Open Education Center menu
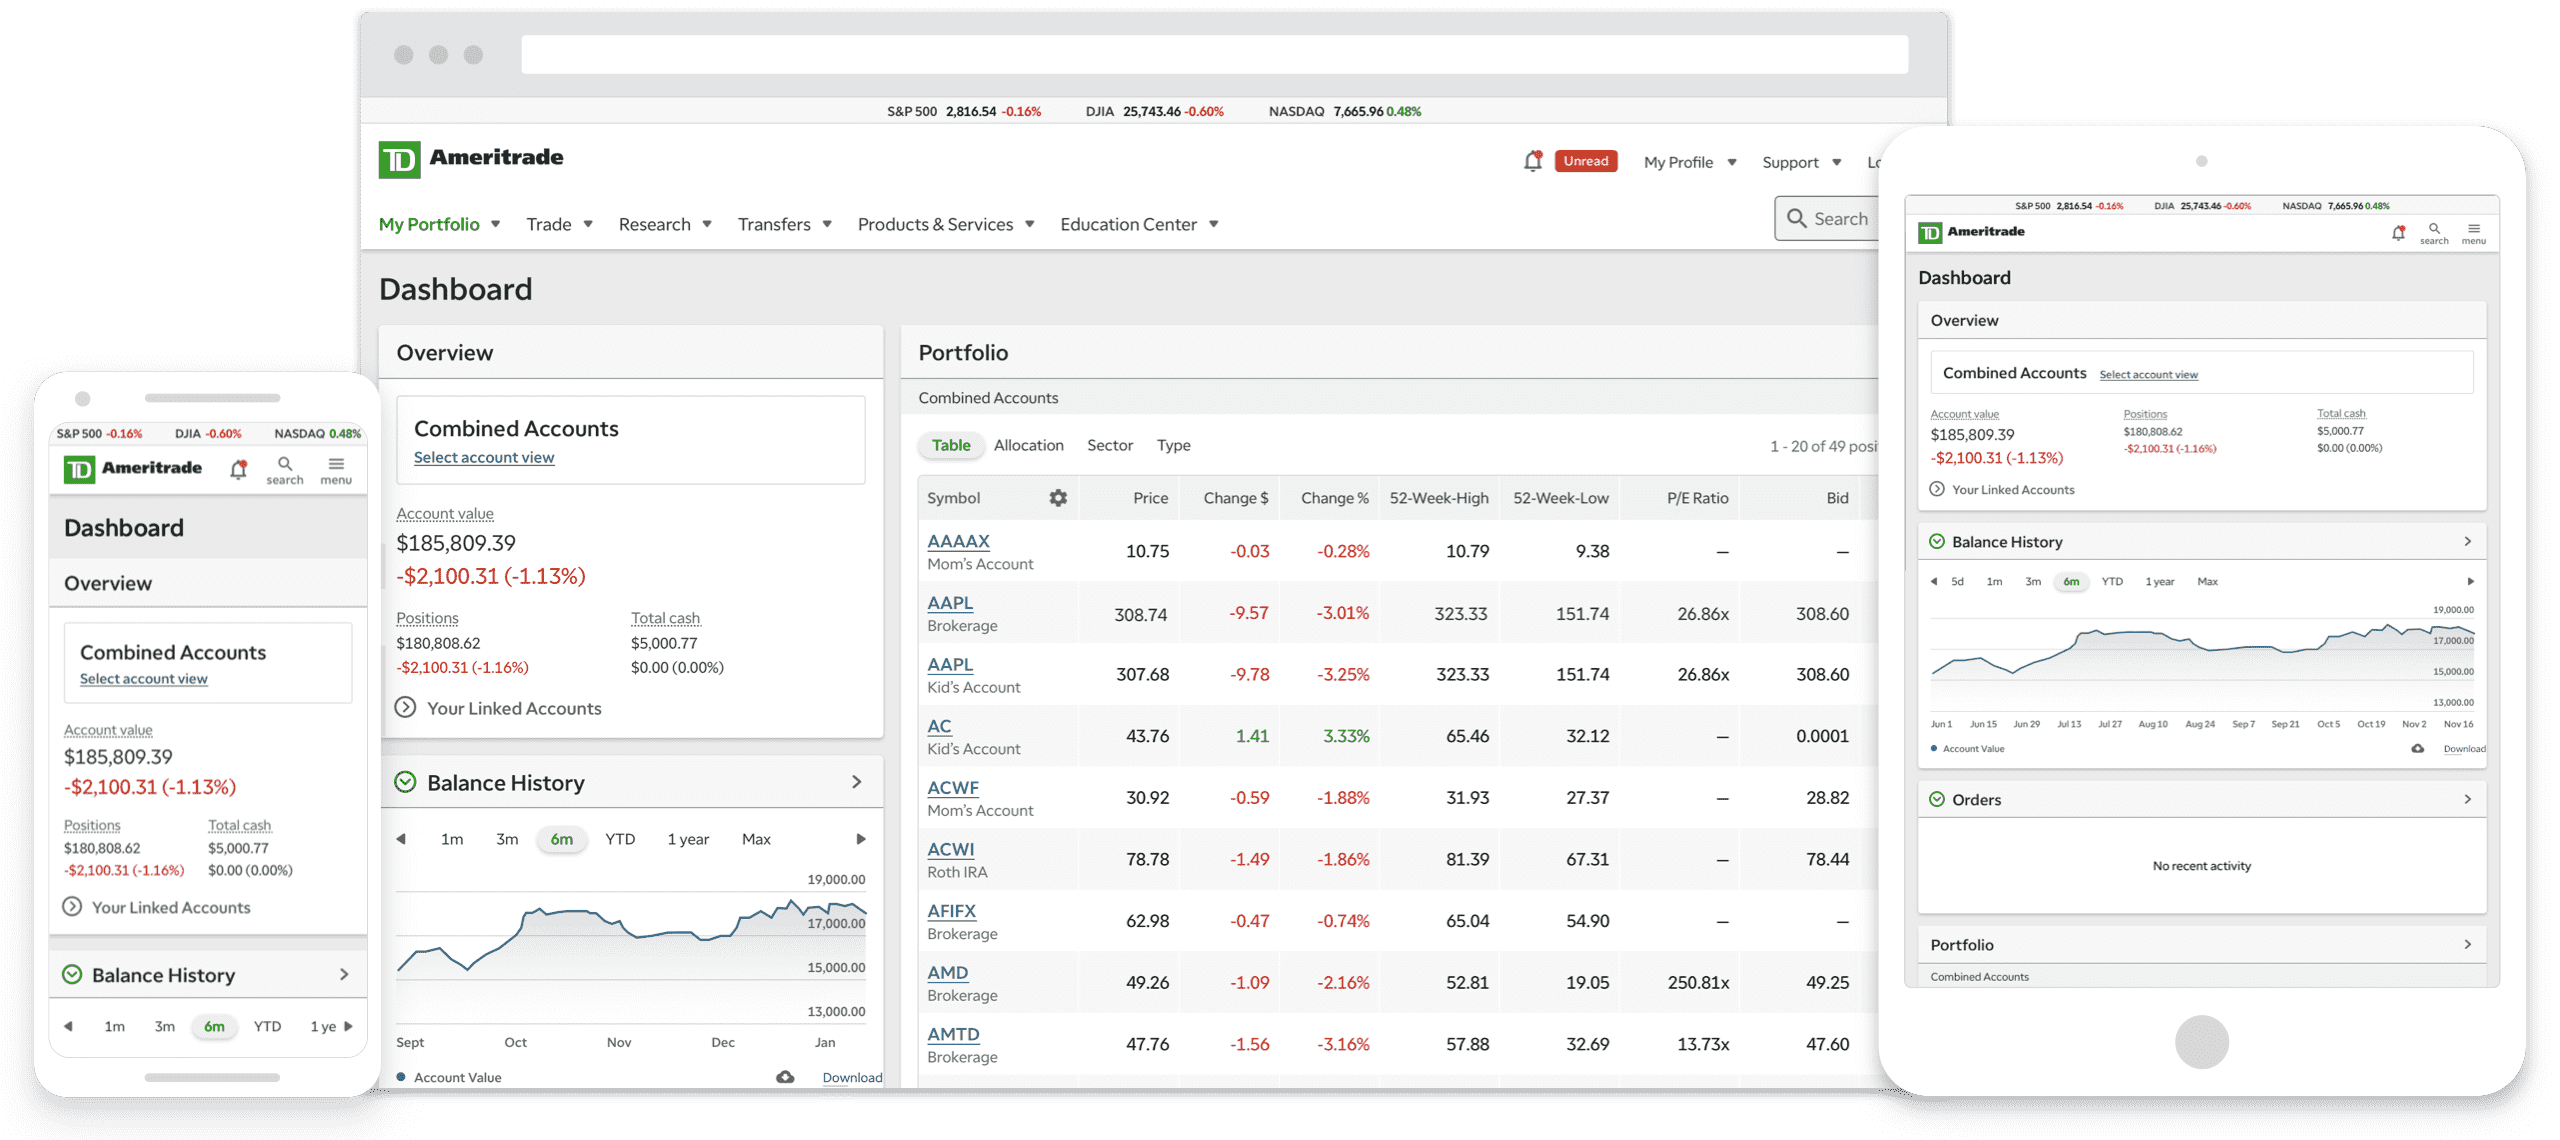2560x1140 pixels. click(1139, 224)
